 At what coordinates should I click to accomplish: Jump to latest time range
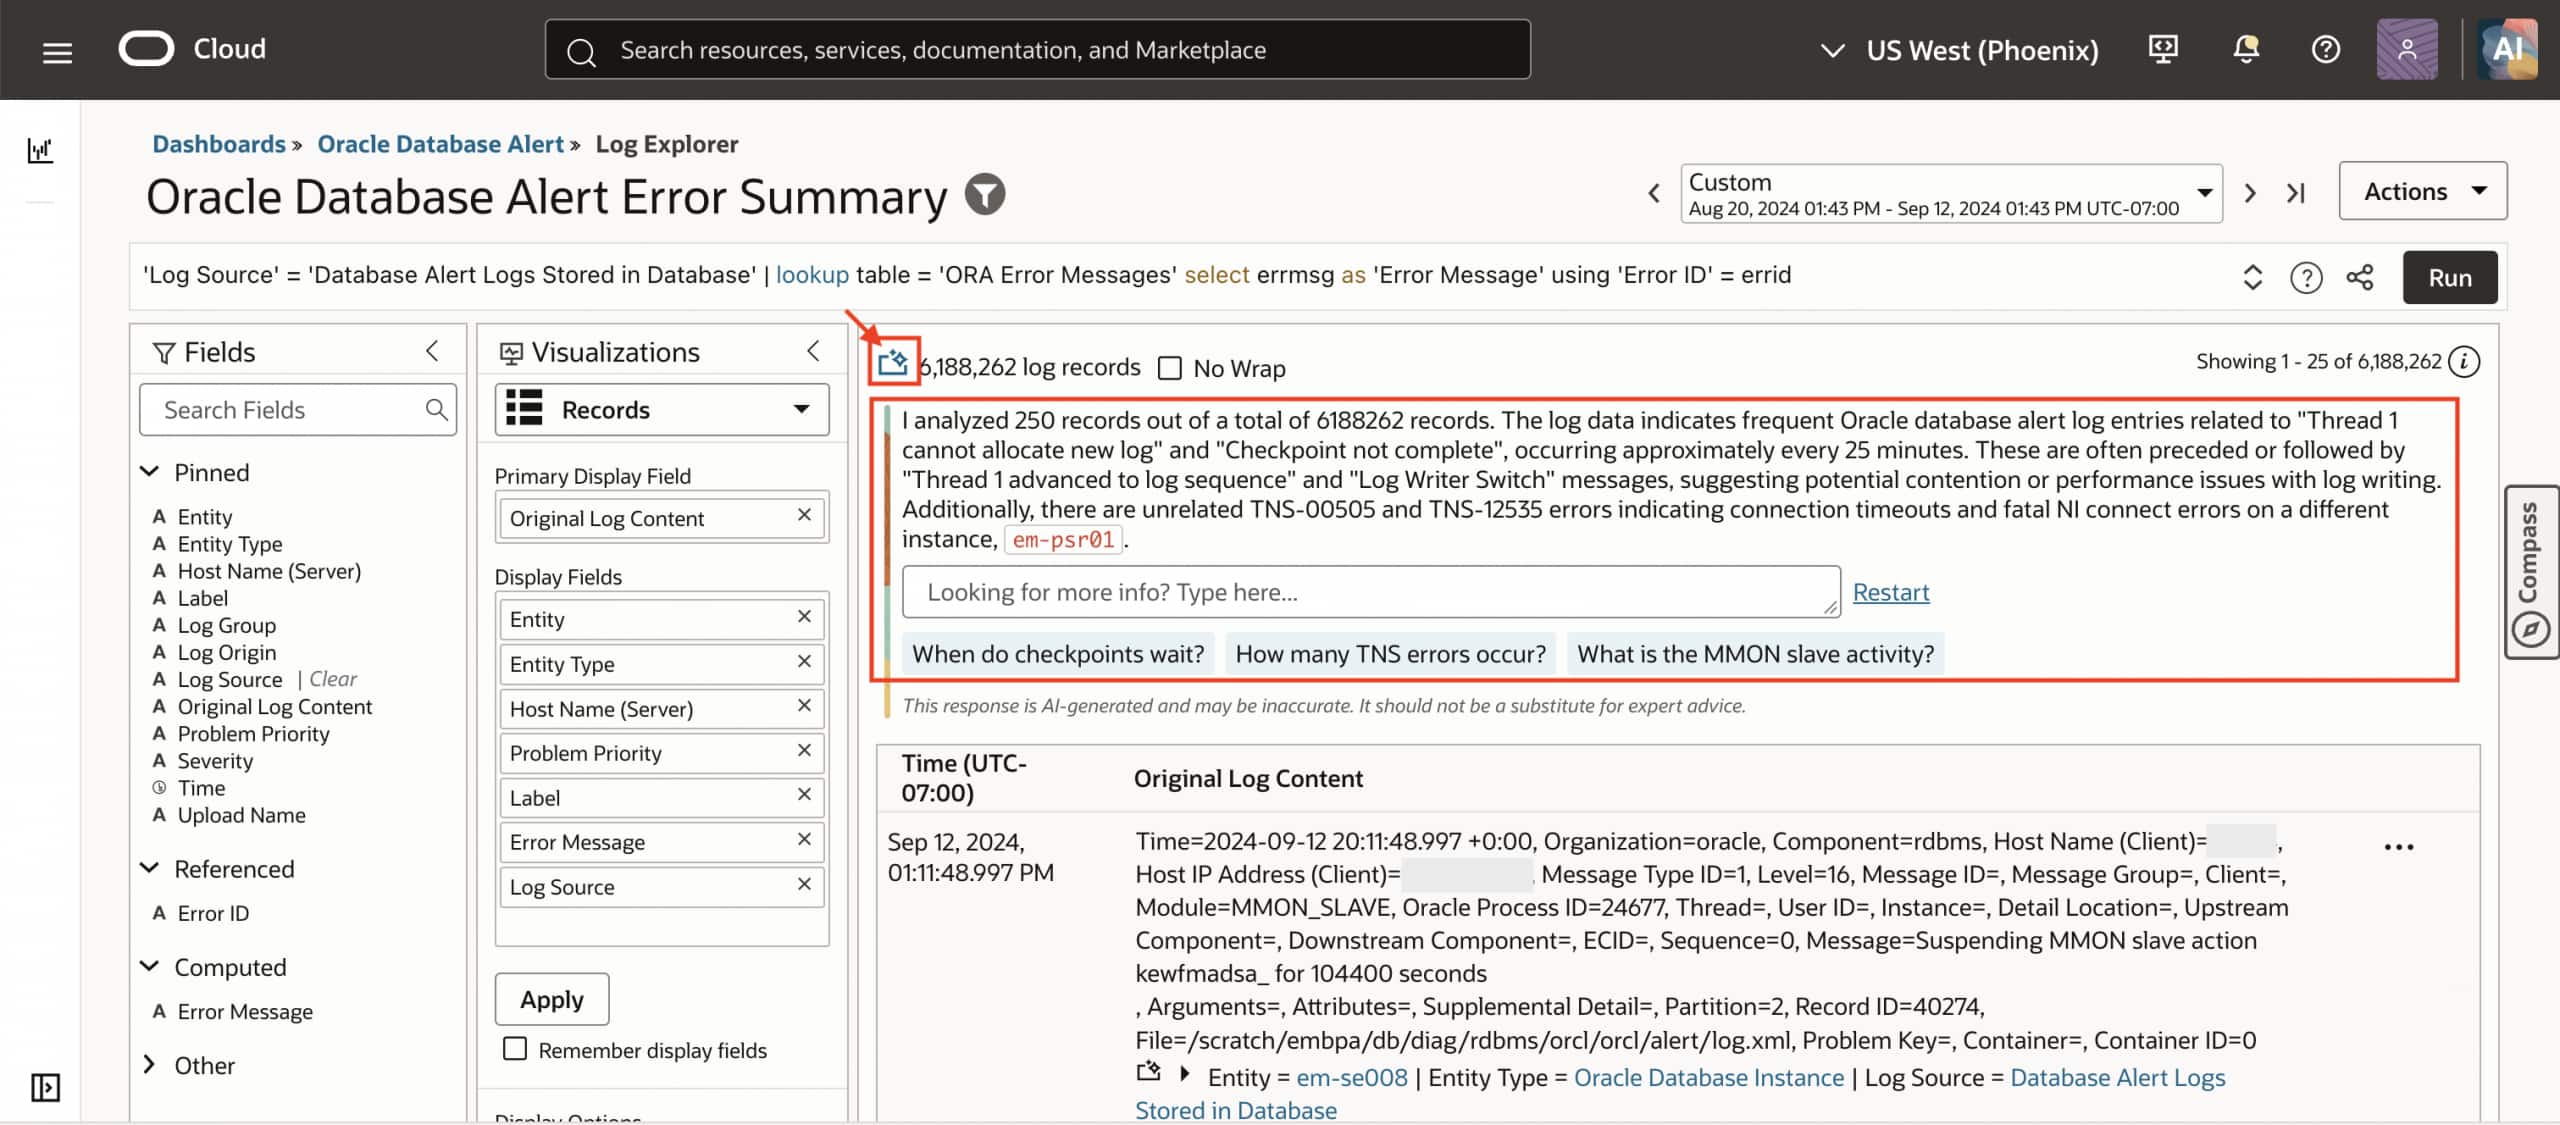click(x=2296, y=193)
